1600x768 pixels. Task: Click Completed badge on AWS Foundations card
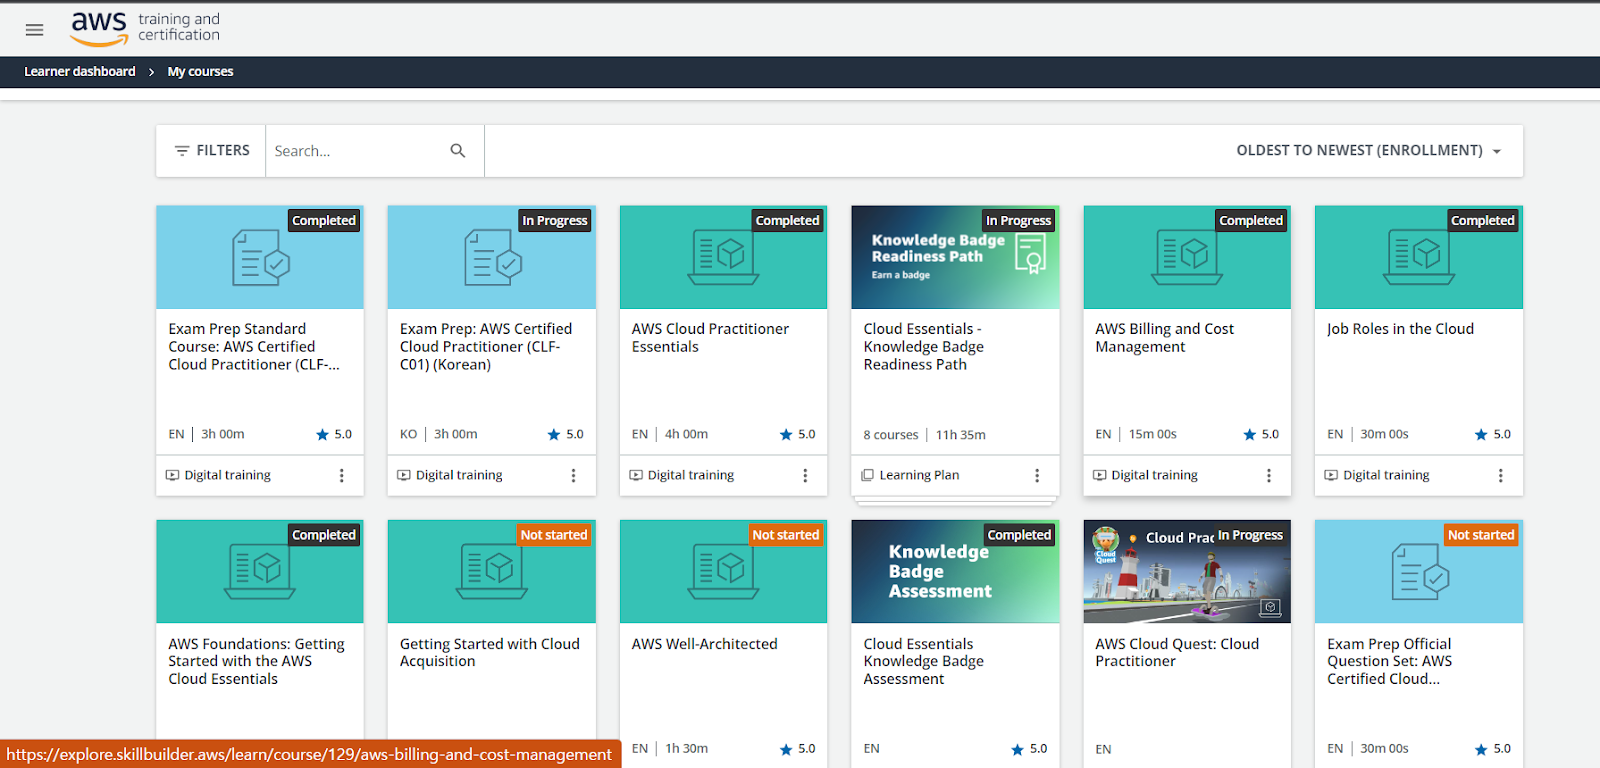[324, 536]
